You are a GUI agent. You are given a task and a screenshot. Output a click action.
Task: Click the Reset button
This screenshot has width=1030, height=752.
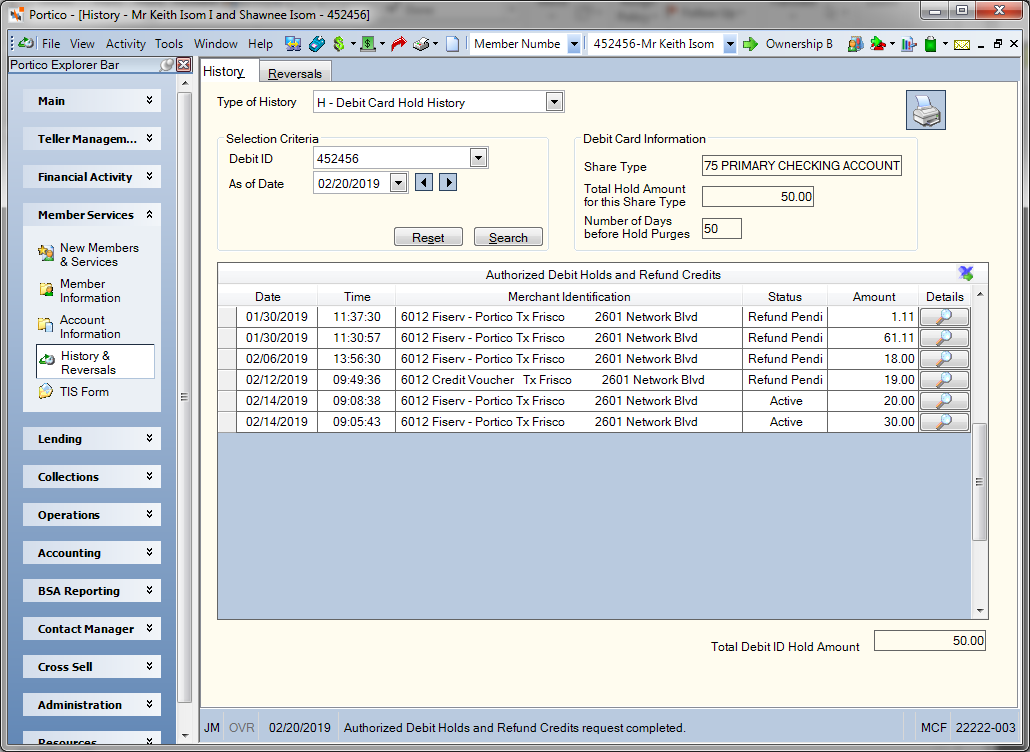pyautogui.click(x=428, y=237)
